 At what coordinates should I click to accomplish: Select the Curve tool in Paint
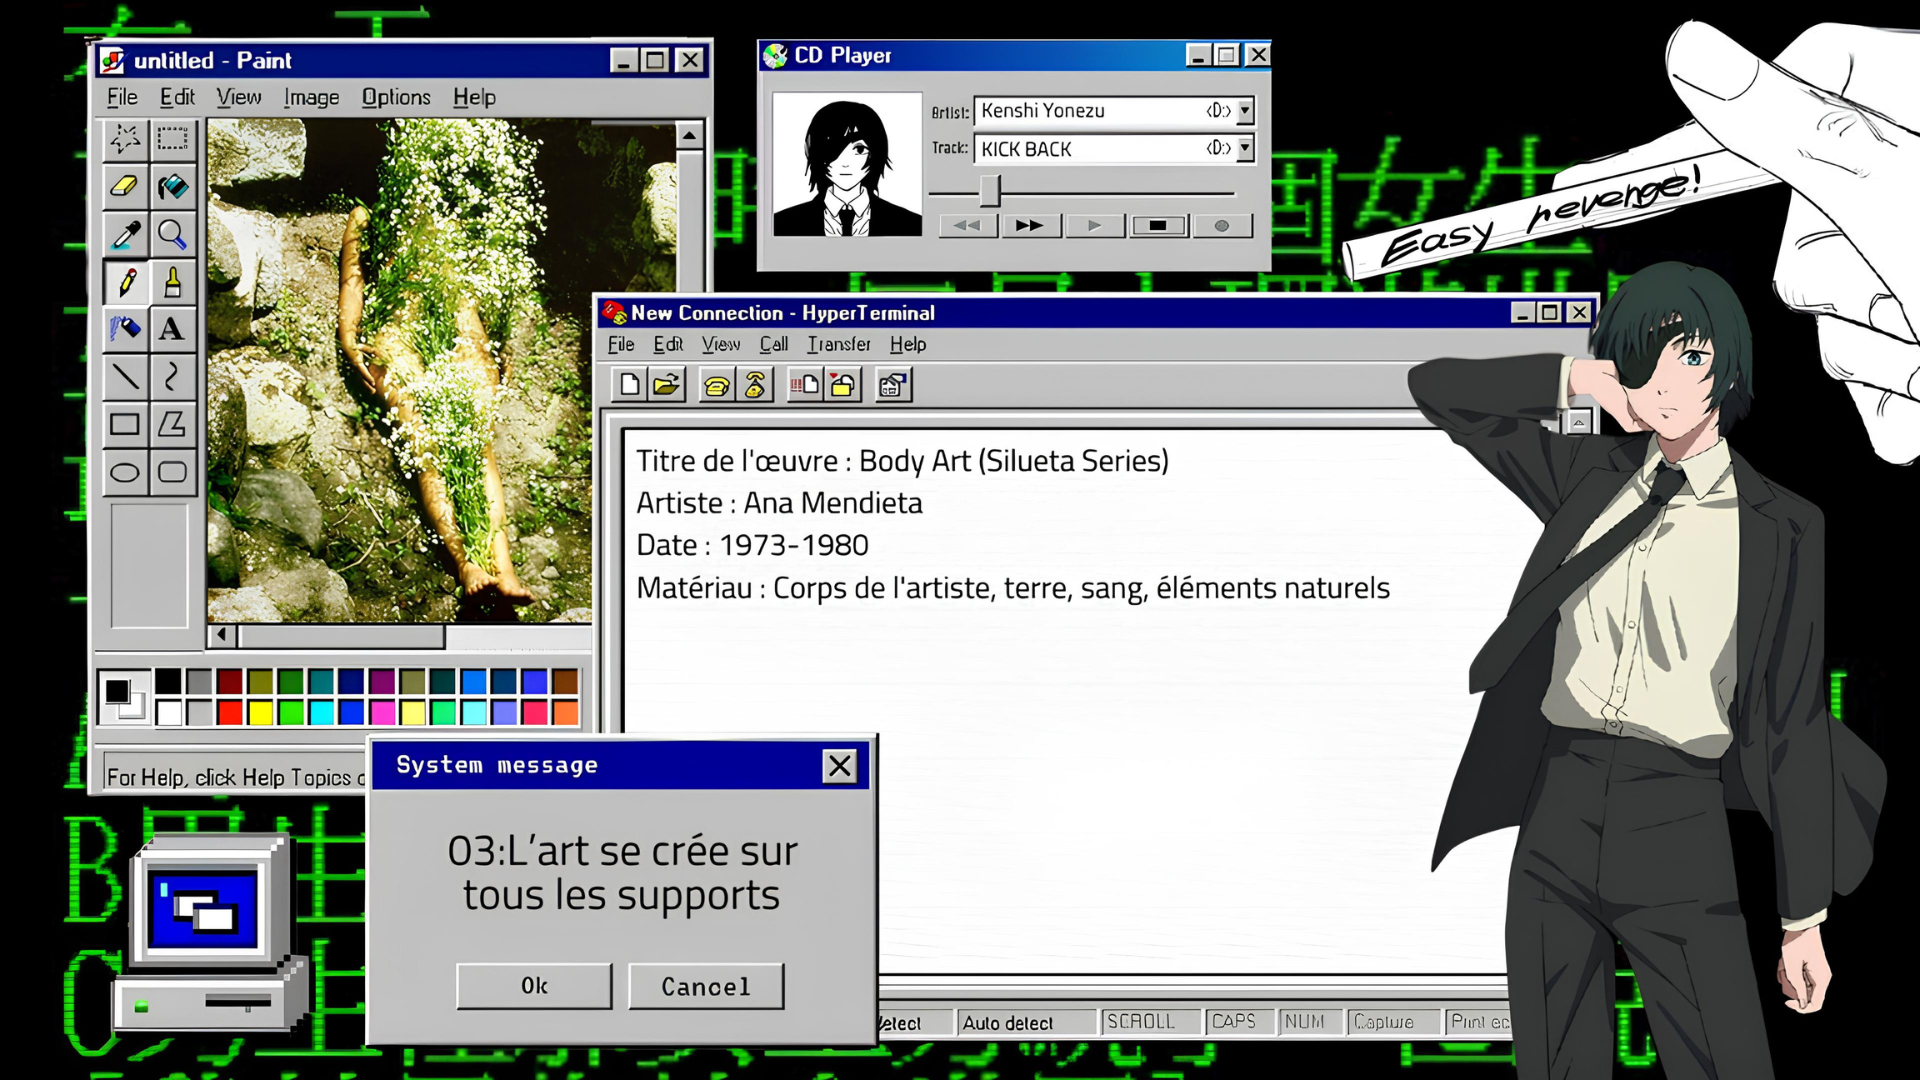[x=172, y=377]
